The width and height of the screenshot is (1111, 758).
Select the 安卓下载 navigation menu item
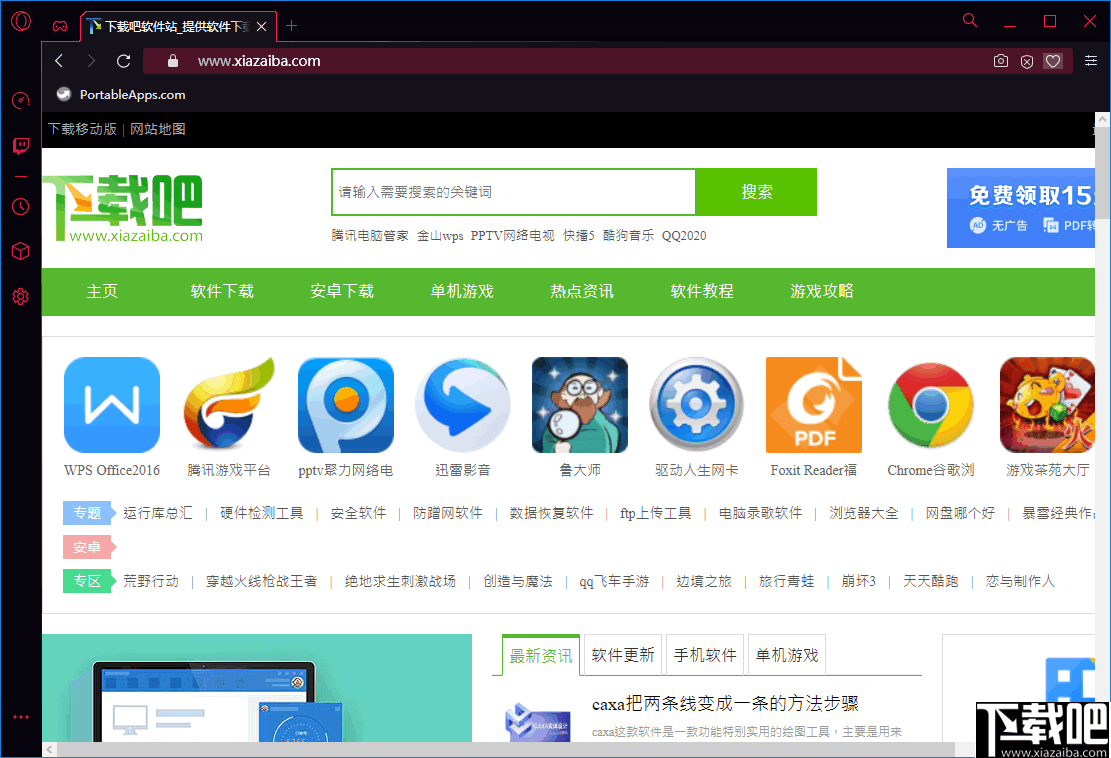[342, 291]
